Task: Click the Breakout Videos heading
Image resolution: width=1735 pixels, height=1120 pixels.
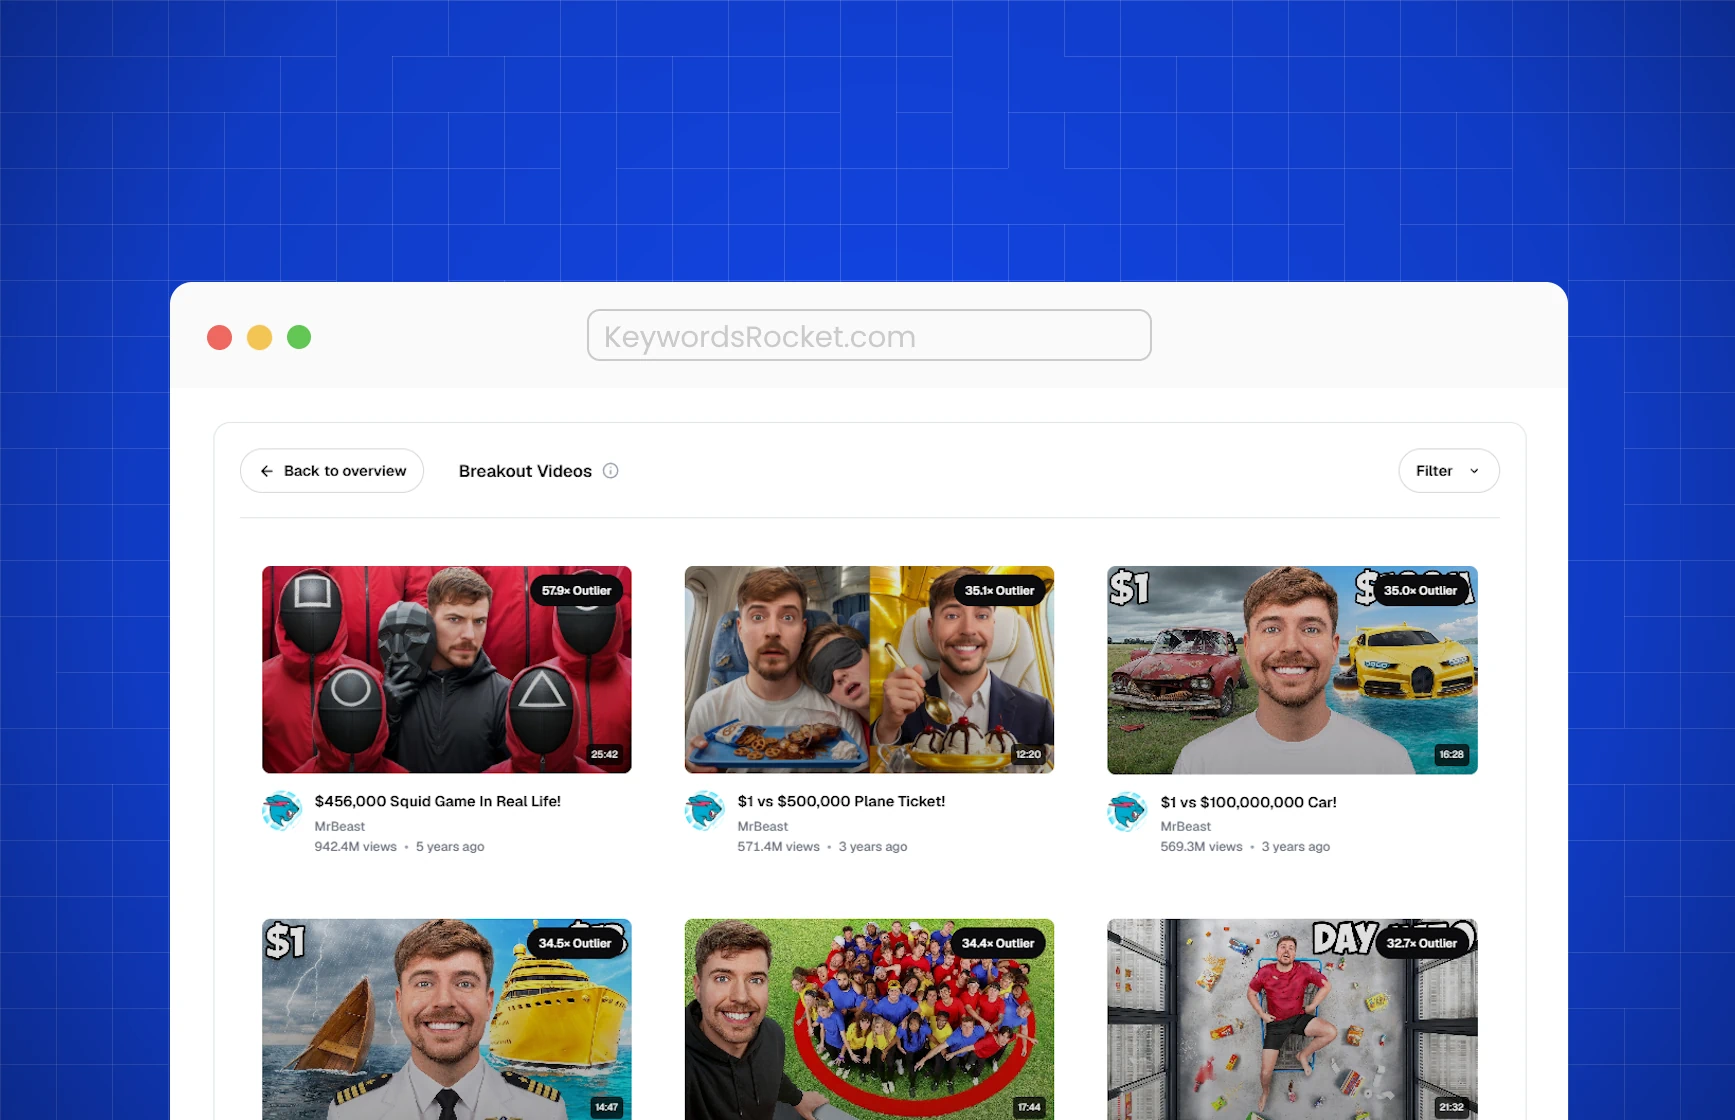Action: coord(525,471)
